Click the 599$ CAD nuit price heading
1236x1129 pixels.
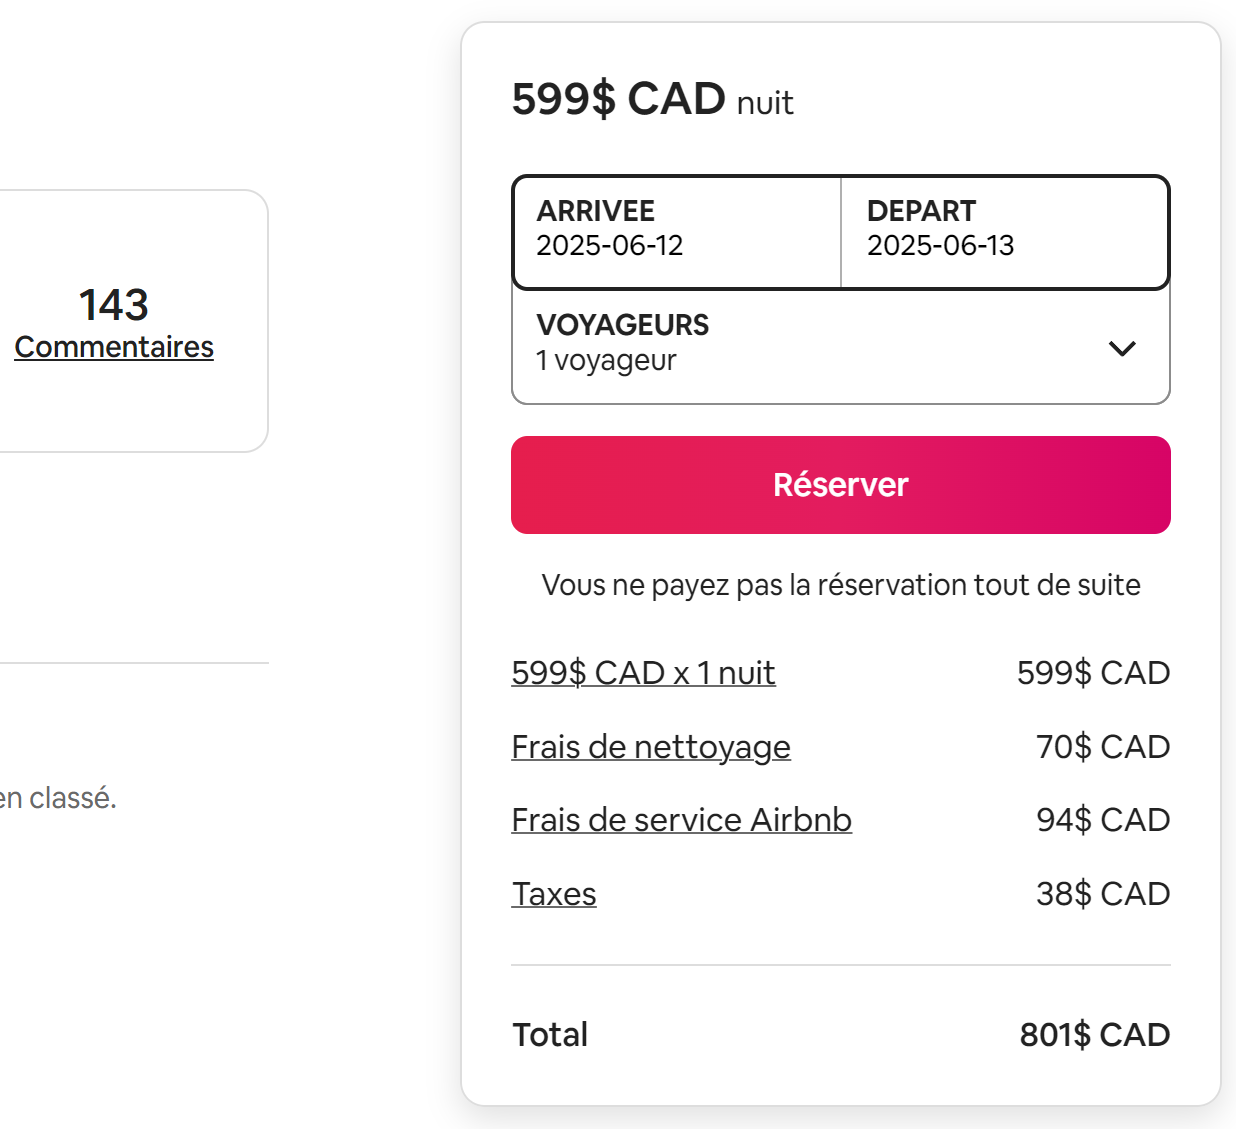652,99
